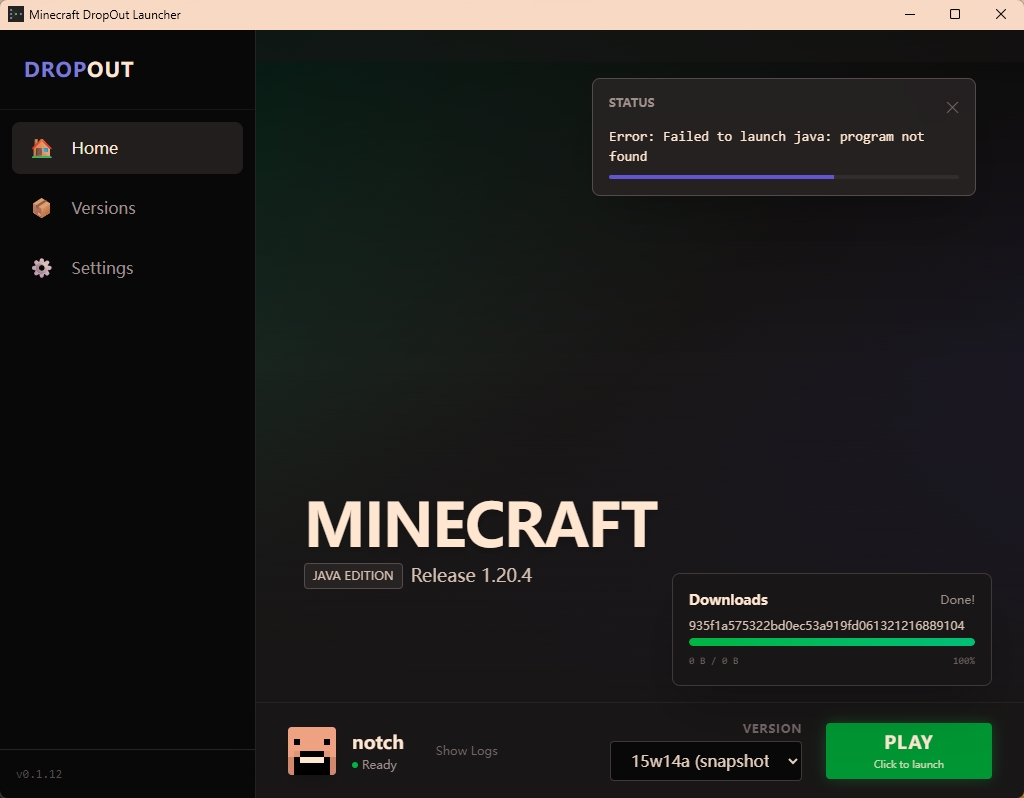
Task: Maximize the launcher window
Action: (x=955, y=14)
